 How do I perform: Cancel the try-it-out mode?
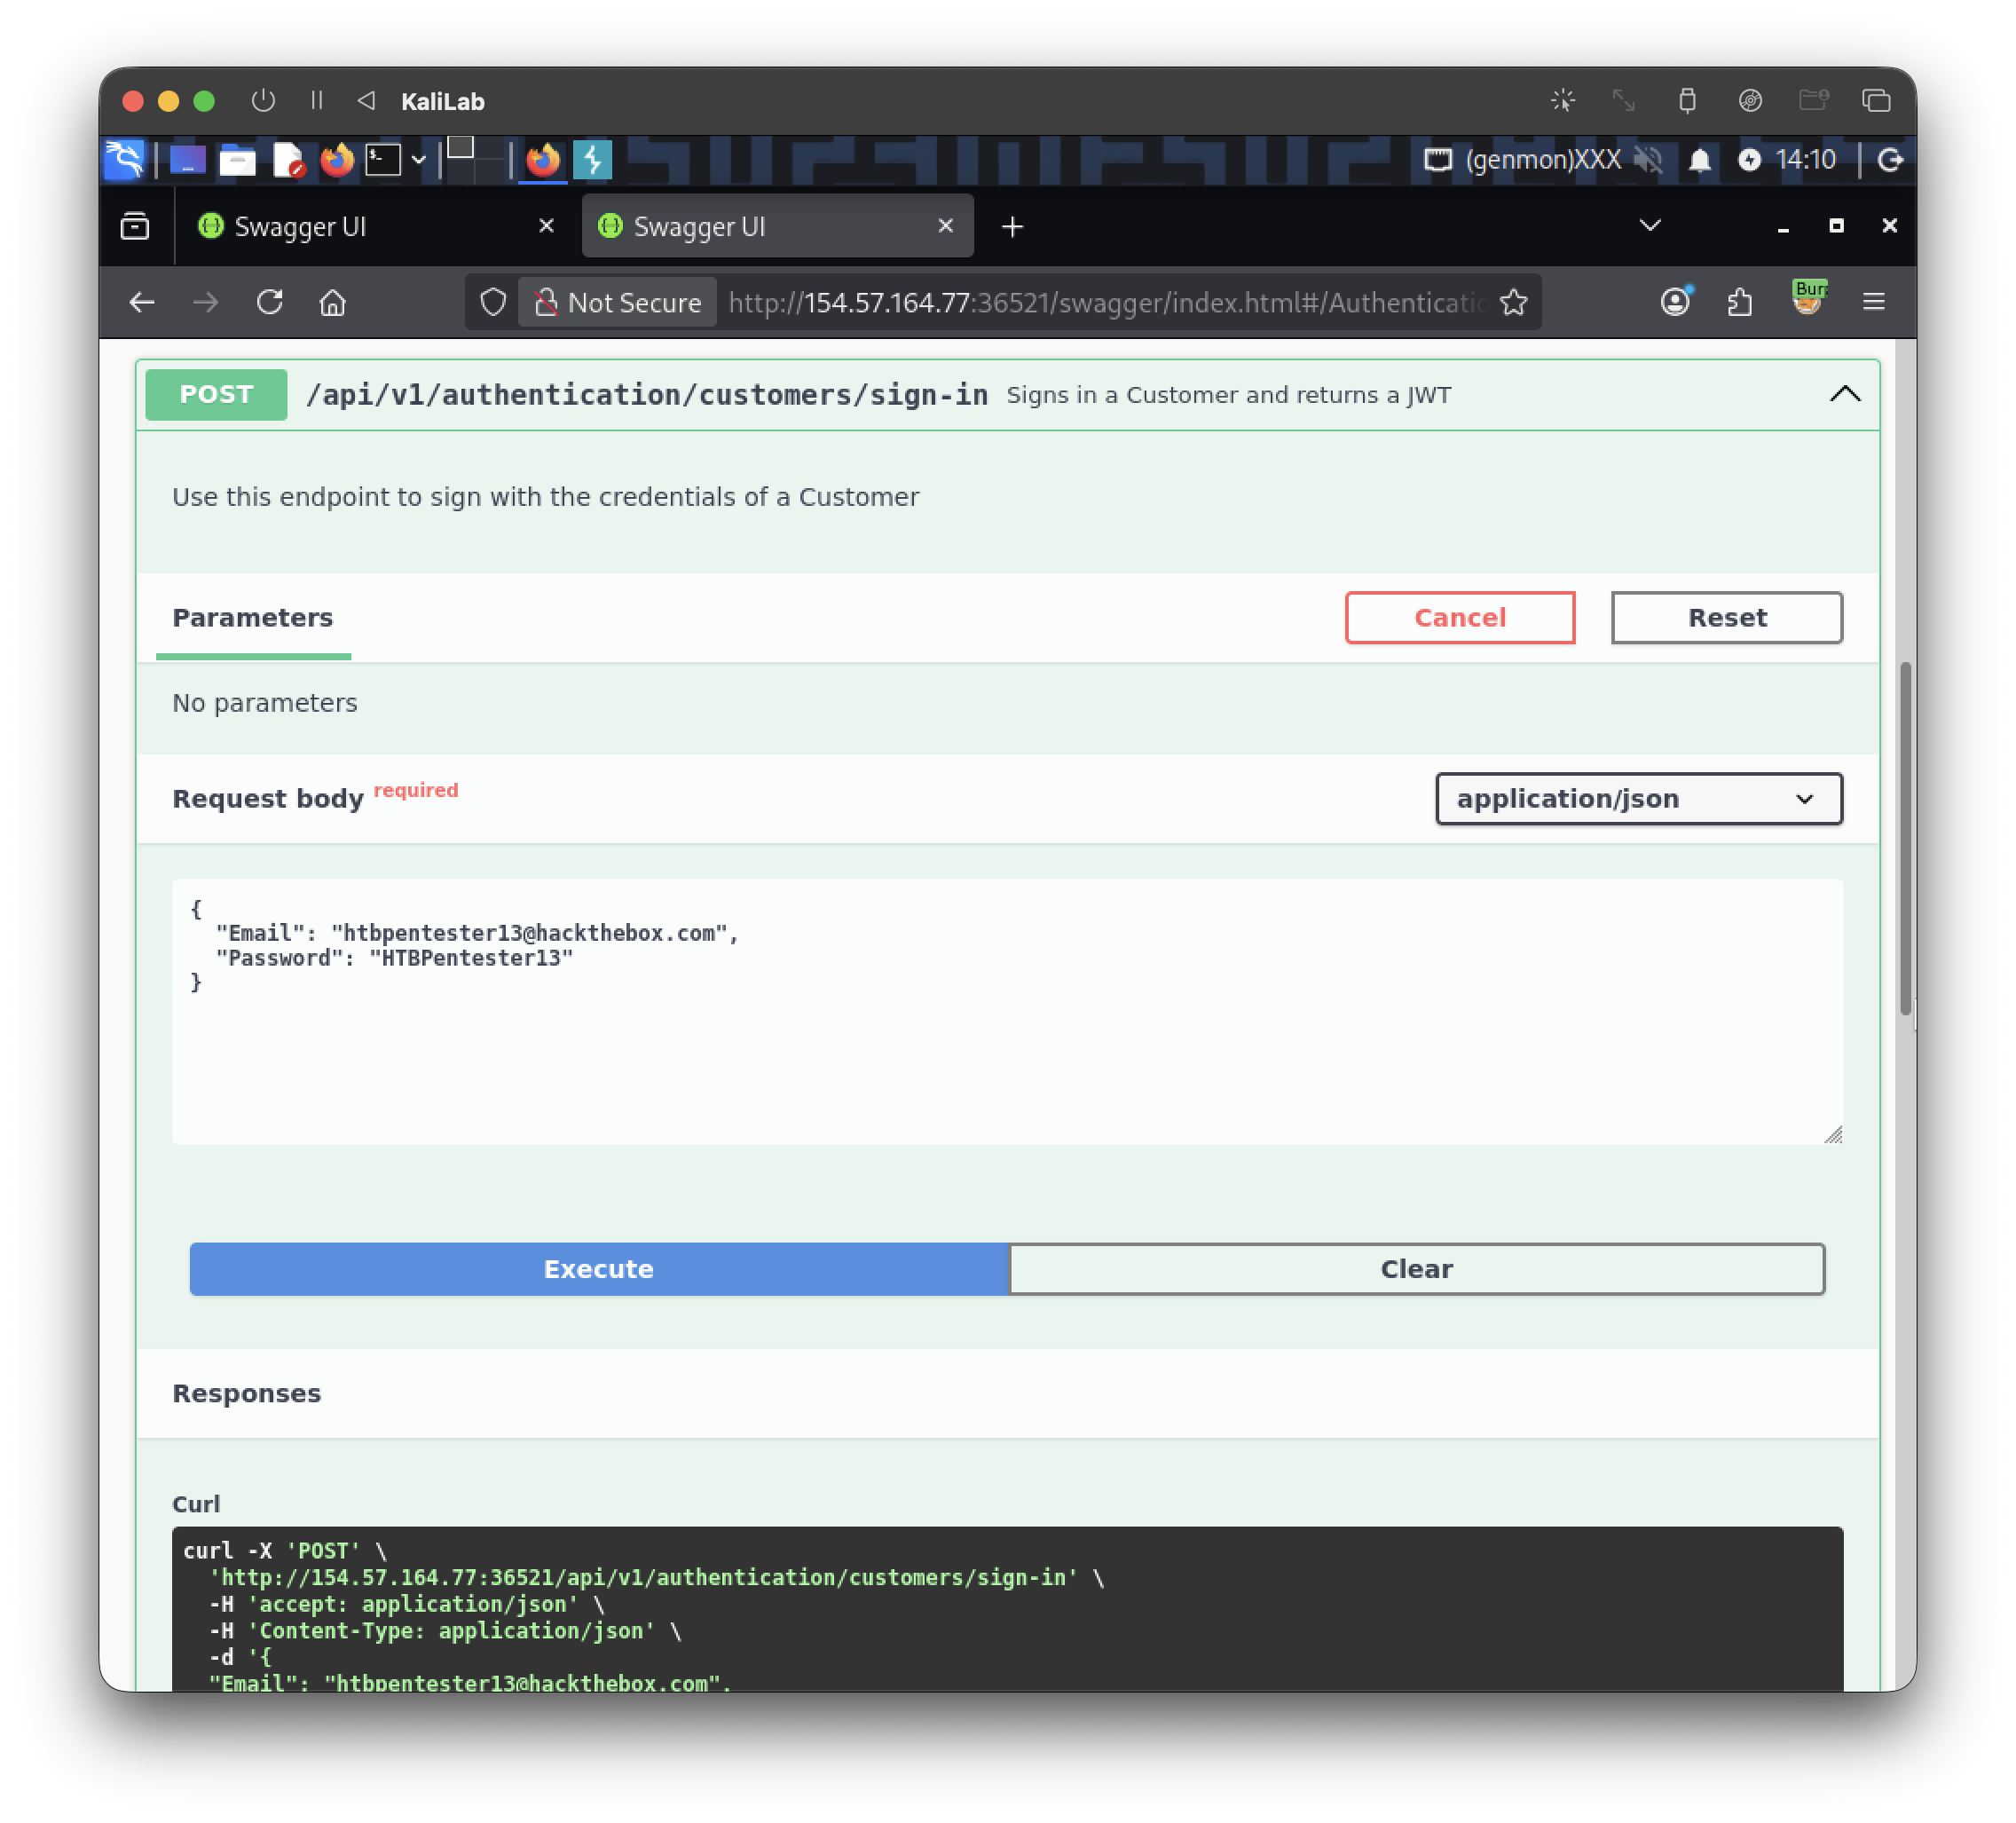pos(1460,617)
